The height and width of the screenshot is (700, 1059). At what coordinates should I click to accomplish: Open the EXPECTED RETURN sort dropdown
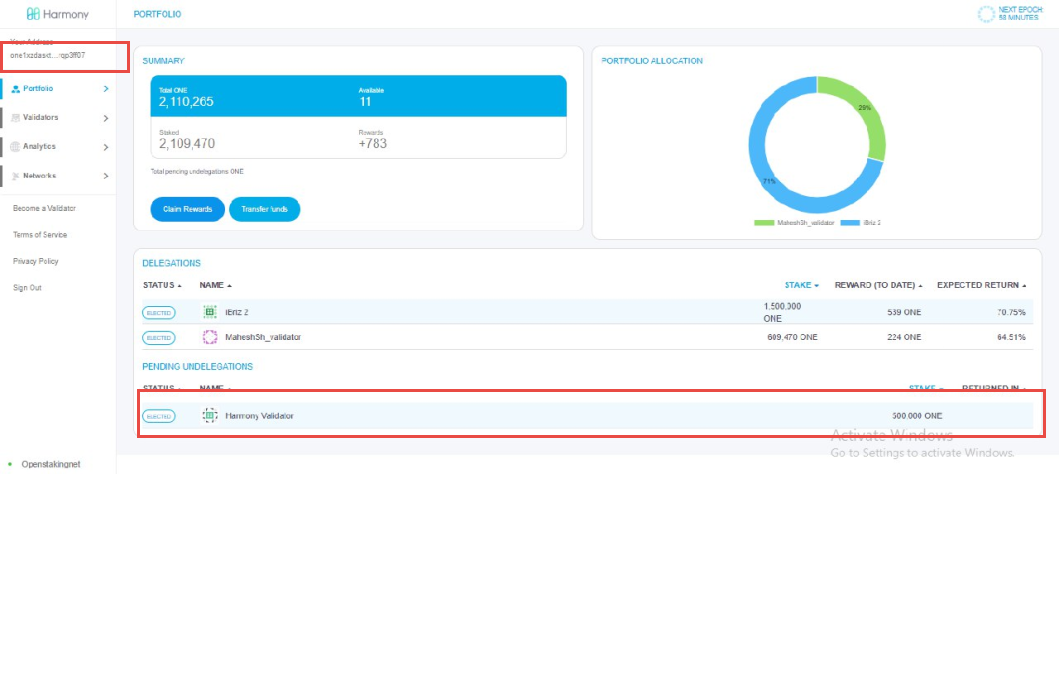pos(982,285)
